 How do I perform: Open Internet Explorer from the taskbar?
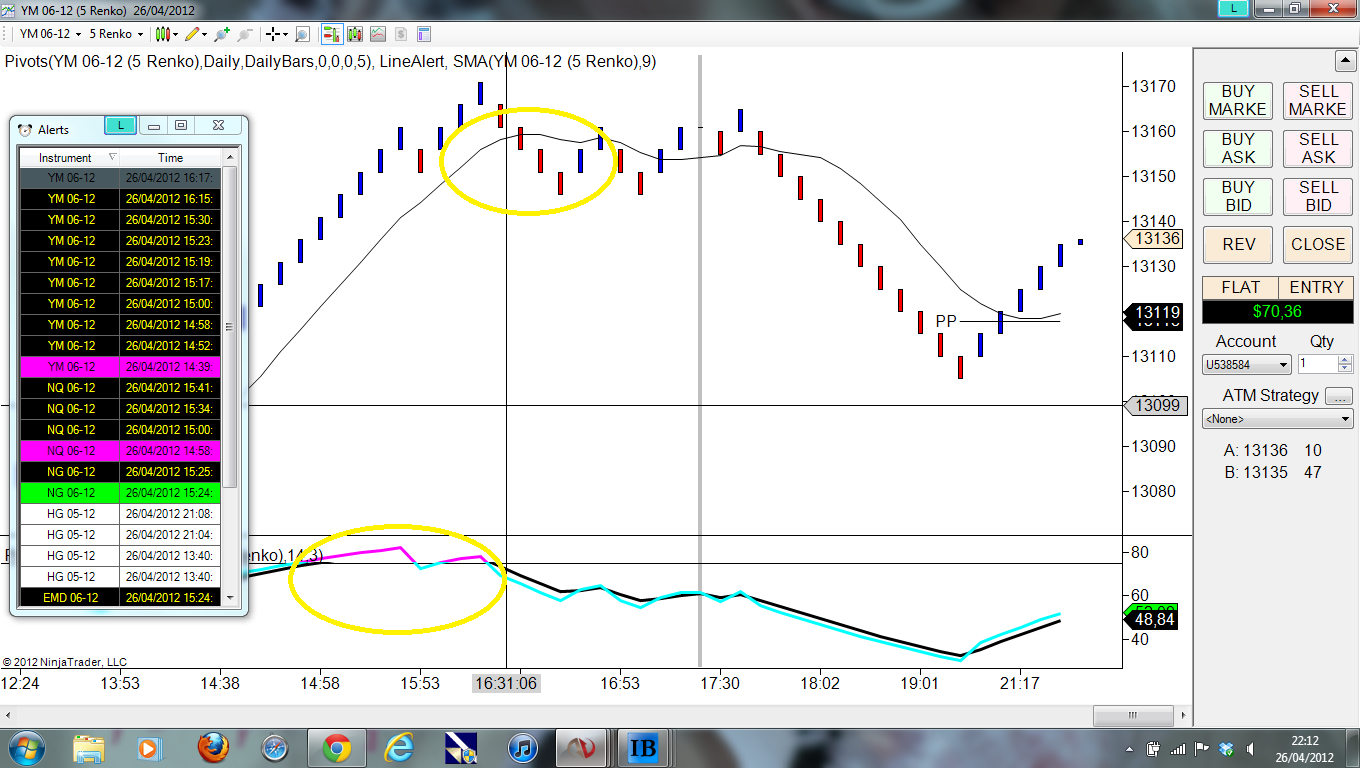click(x=399, y=748)
